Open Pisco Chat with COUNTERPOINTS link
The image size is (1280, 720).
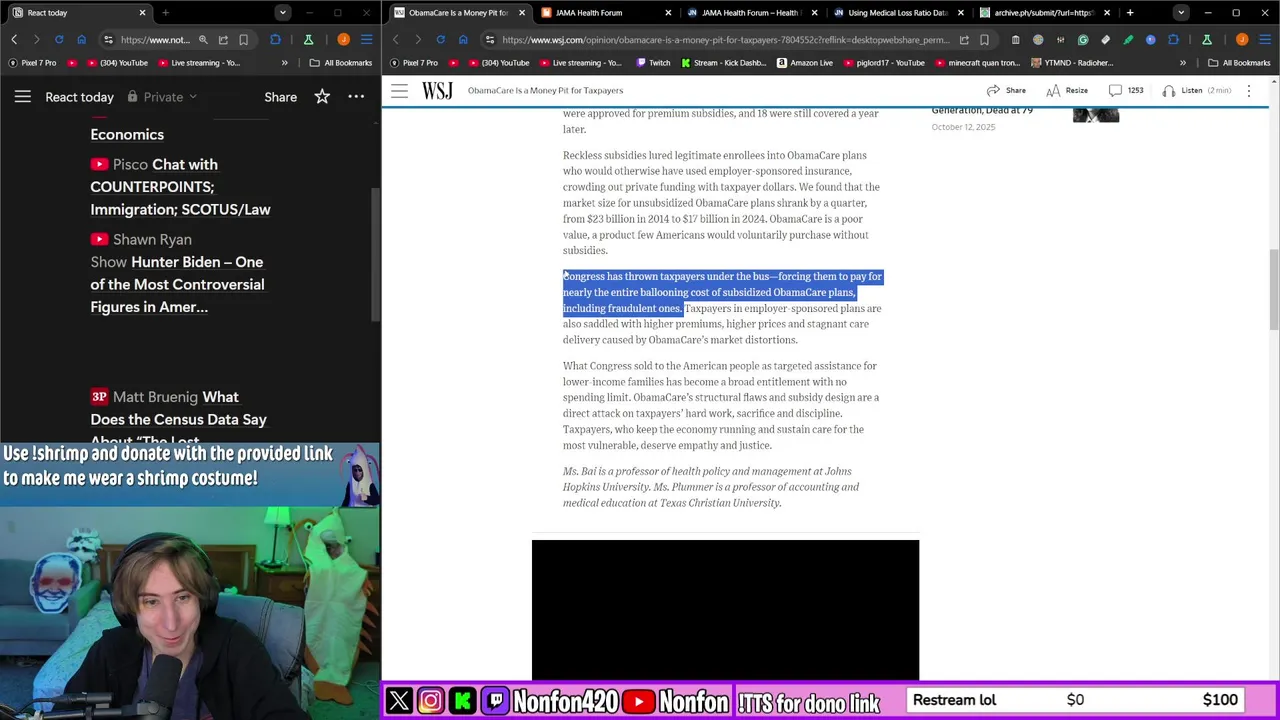click(x=180, y=187)
